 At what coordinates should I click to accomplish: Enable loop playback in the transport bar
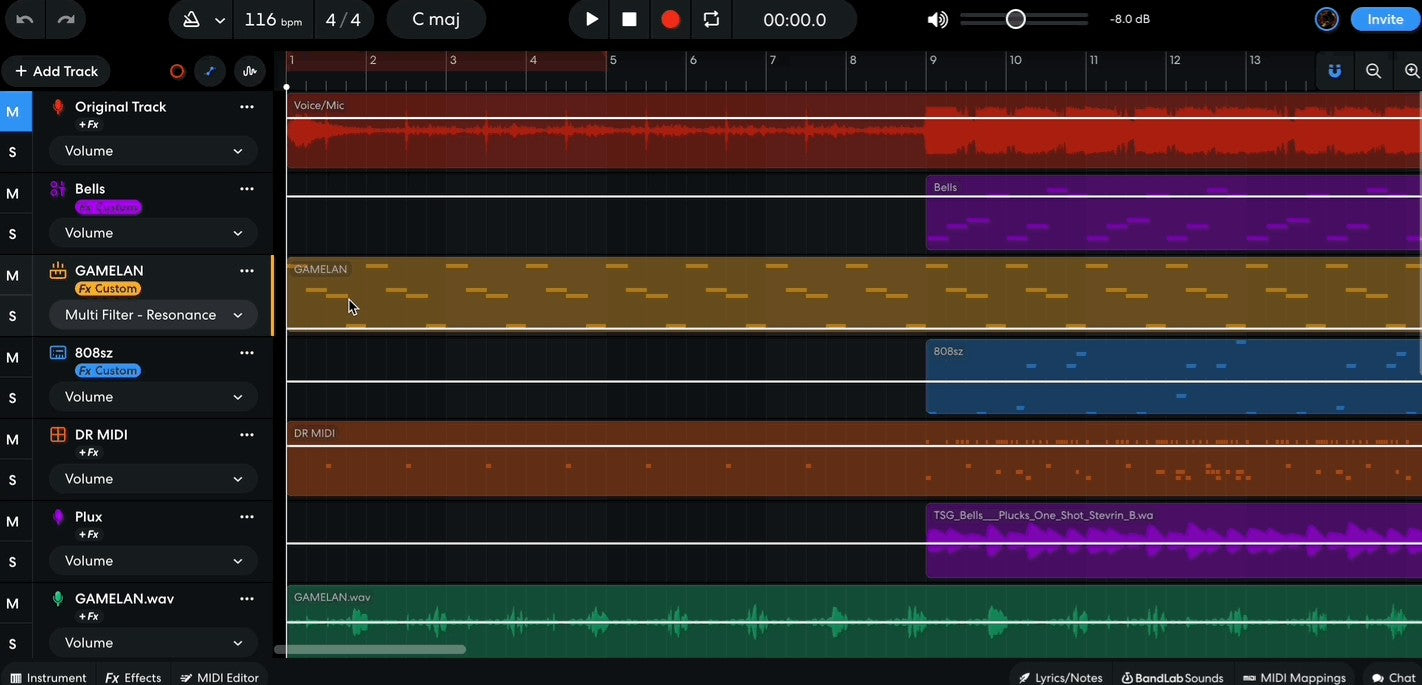pos(711,18)
